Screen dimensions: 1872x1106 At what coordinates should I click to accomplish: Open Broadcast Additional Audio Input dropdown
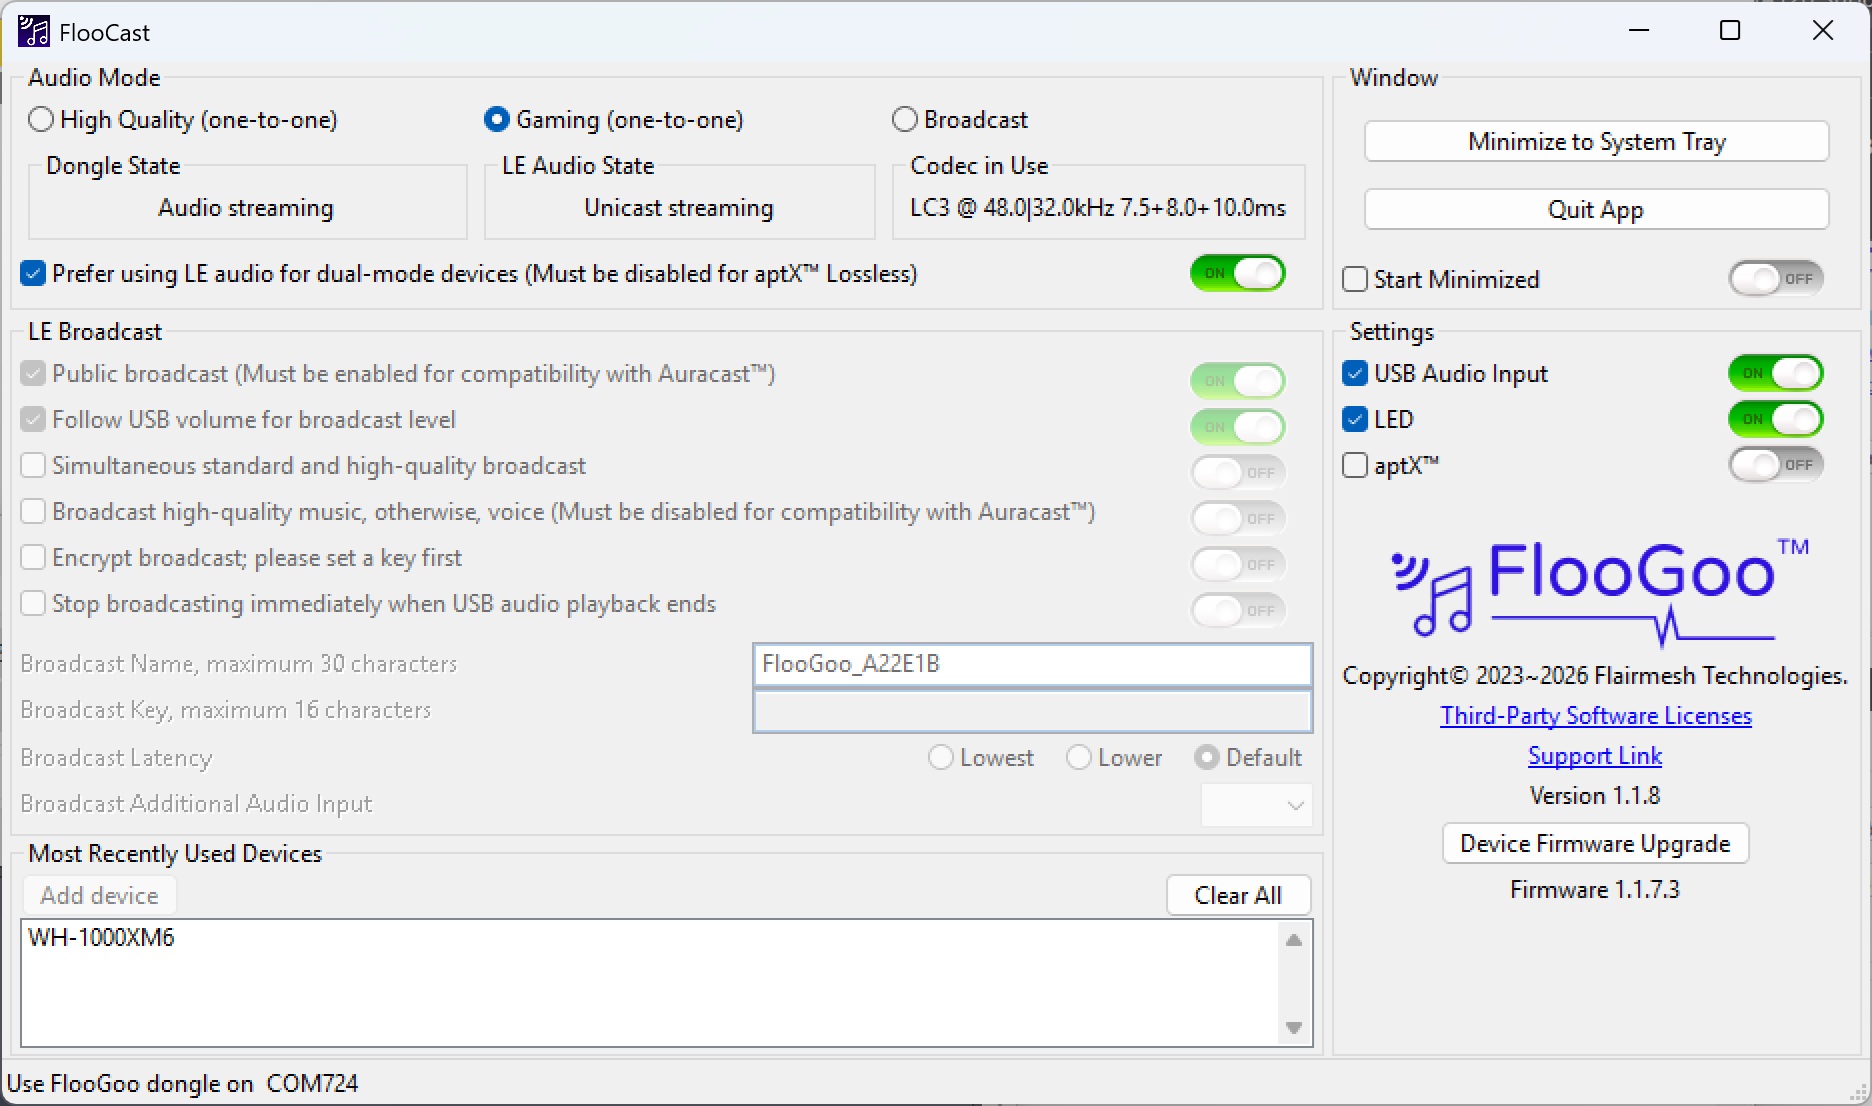(1256, 805)
